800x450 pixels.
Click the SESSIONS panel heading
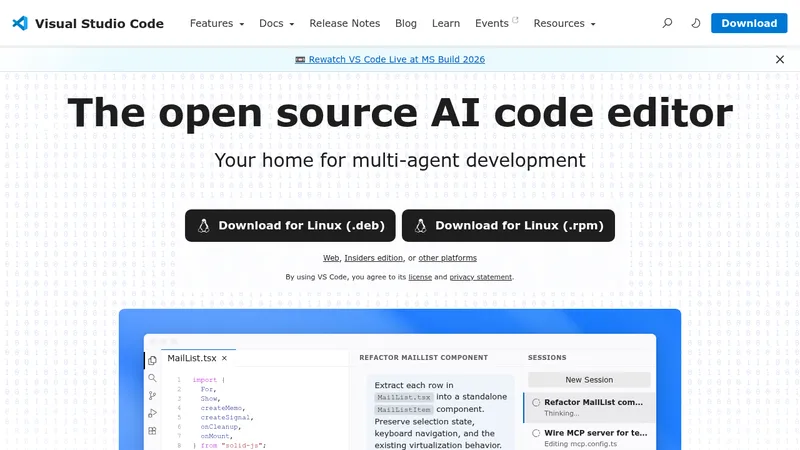point(547,358)
